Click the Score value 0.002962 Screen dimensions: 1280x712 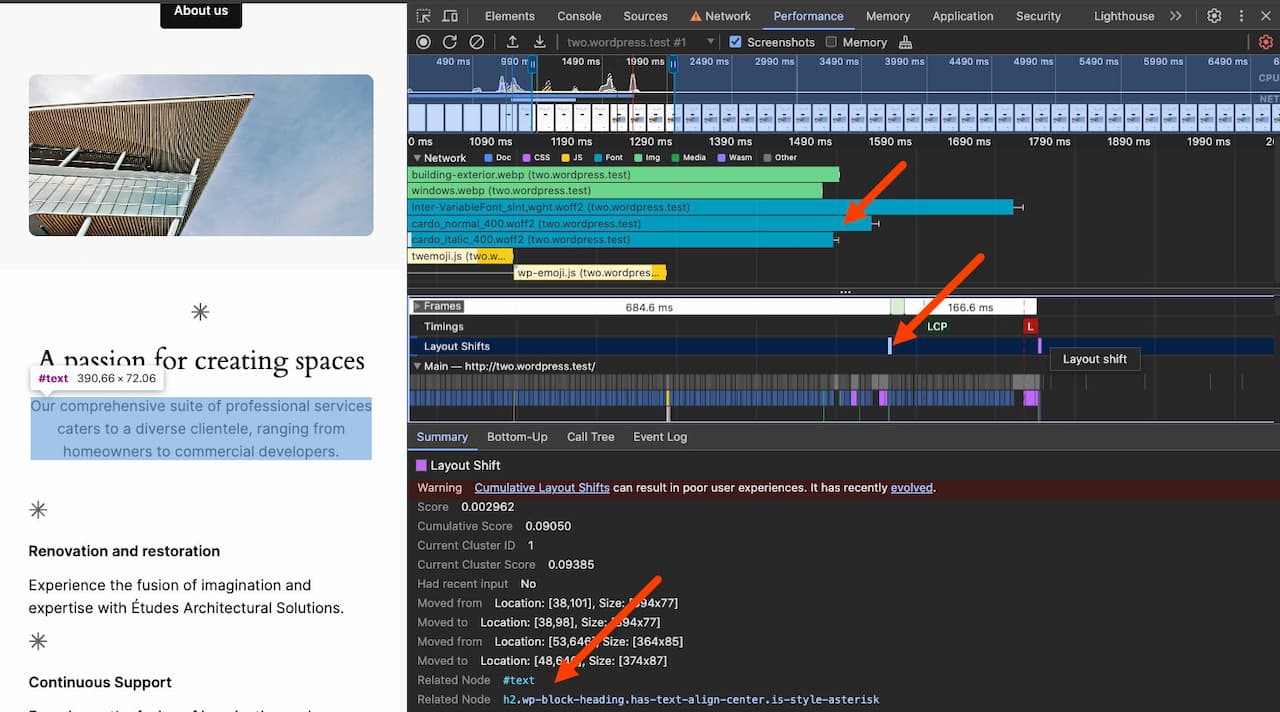[489, 507]
